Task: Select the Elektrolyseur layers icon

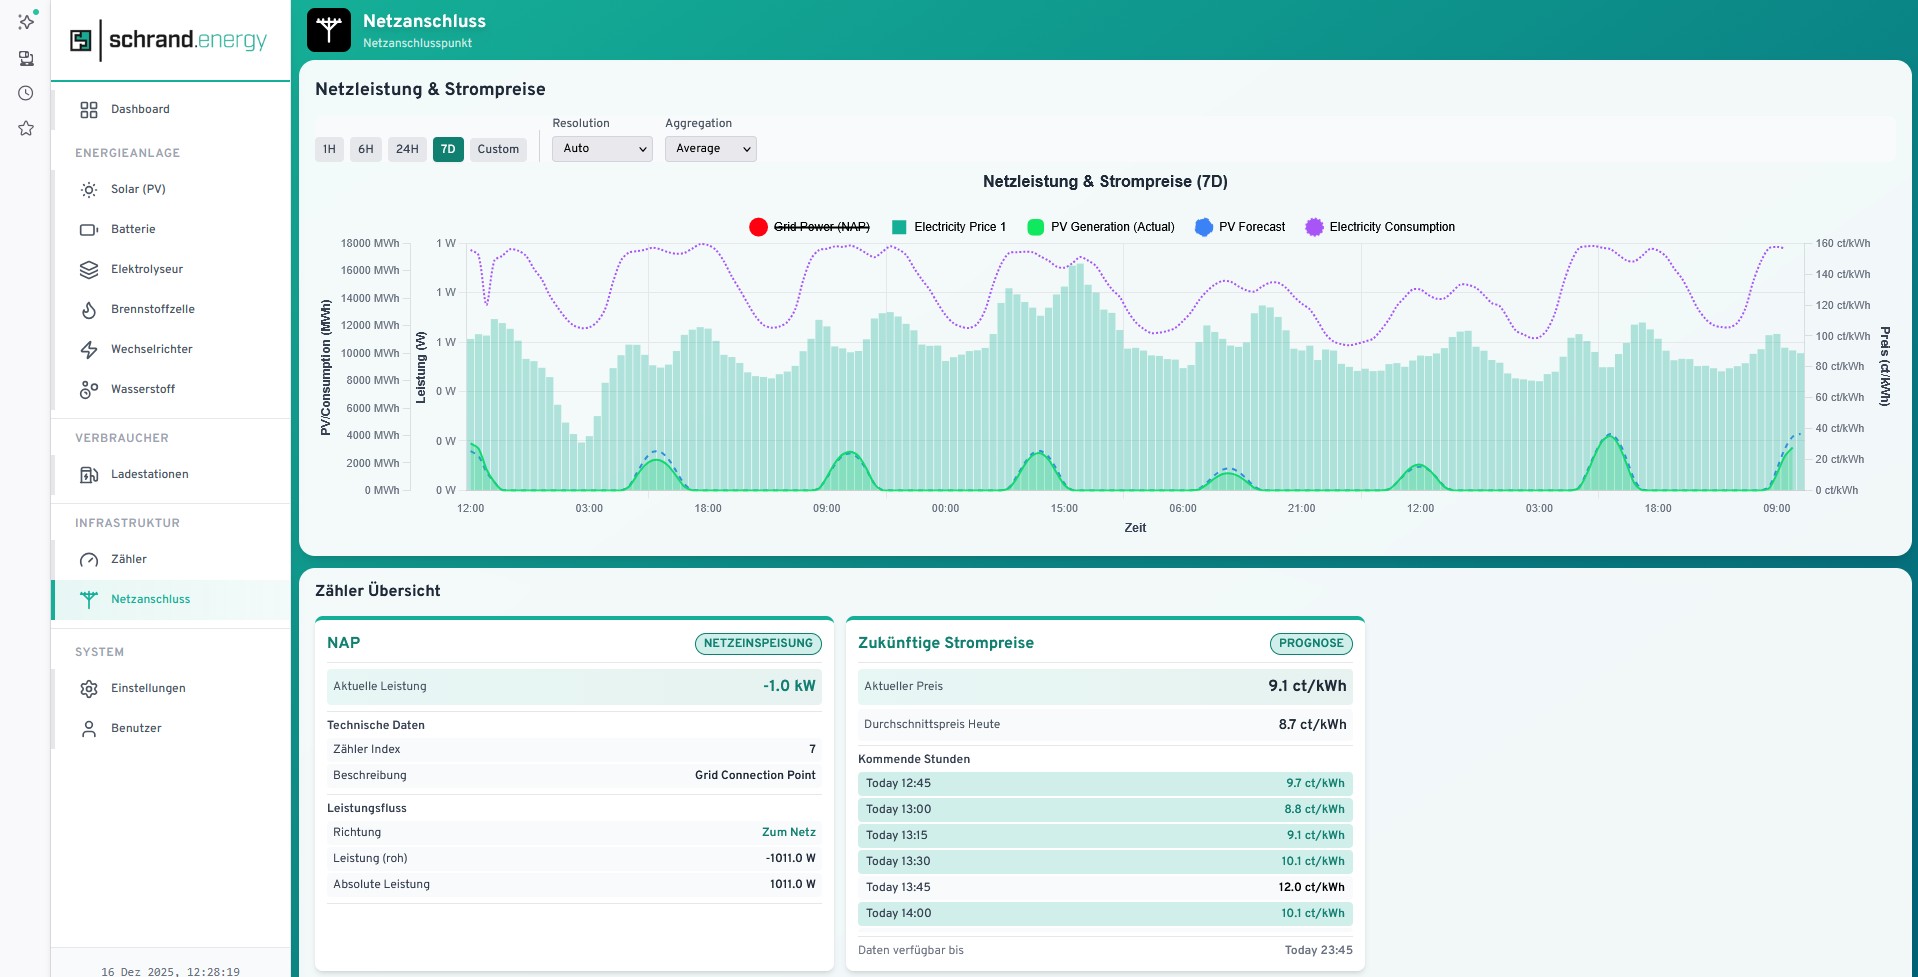Action: click(x=89, y=269)
